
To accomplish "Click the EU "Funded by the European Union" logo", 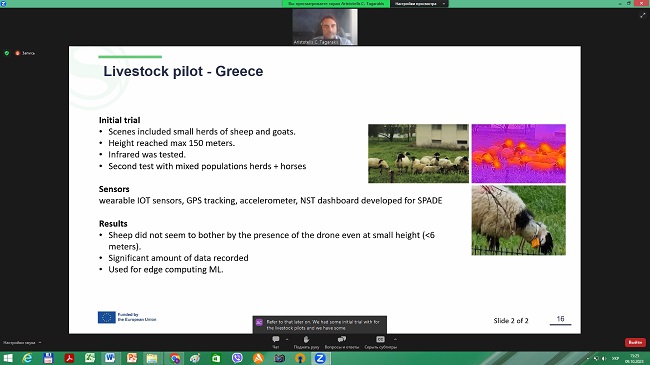I will 127,317.
